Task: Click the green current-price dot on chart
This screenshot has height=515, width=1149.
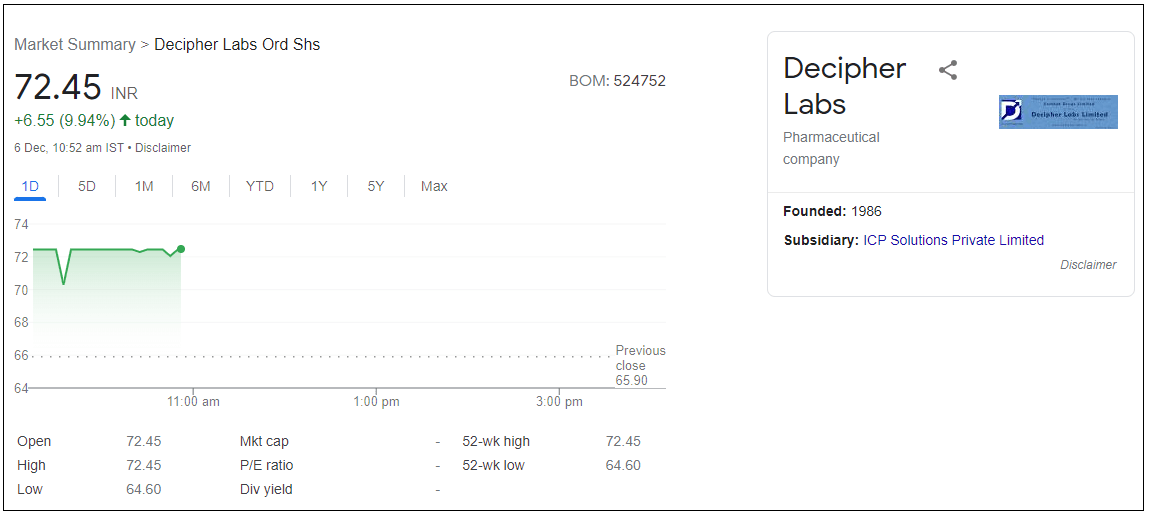Action: (181, 249)
